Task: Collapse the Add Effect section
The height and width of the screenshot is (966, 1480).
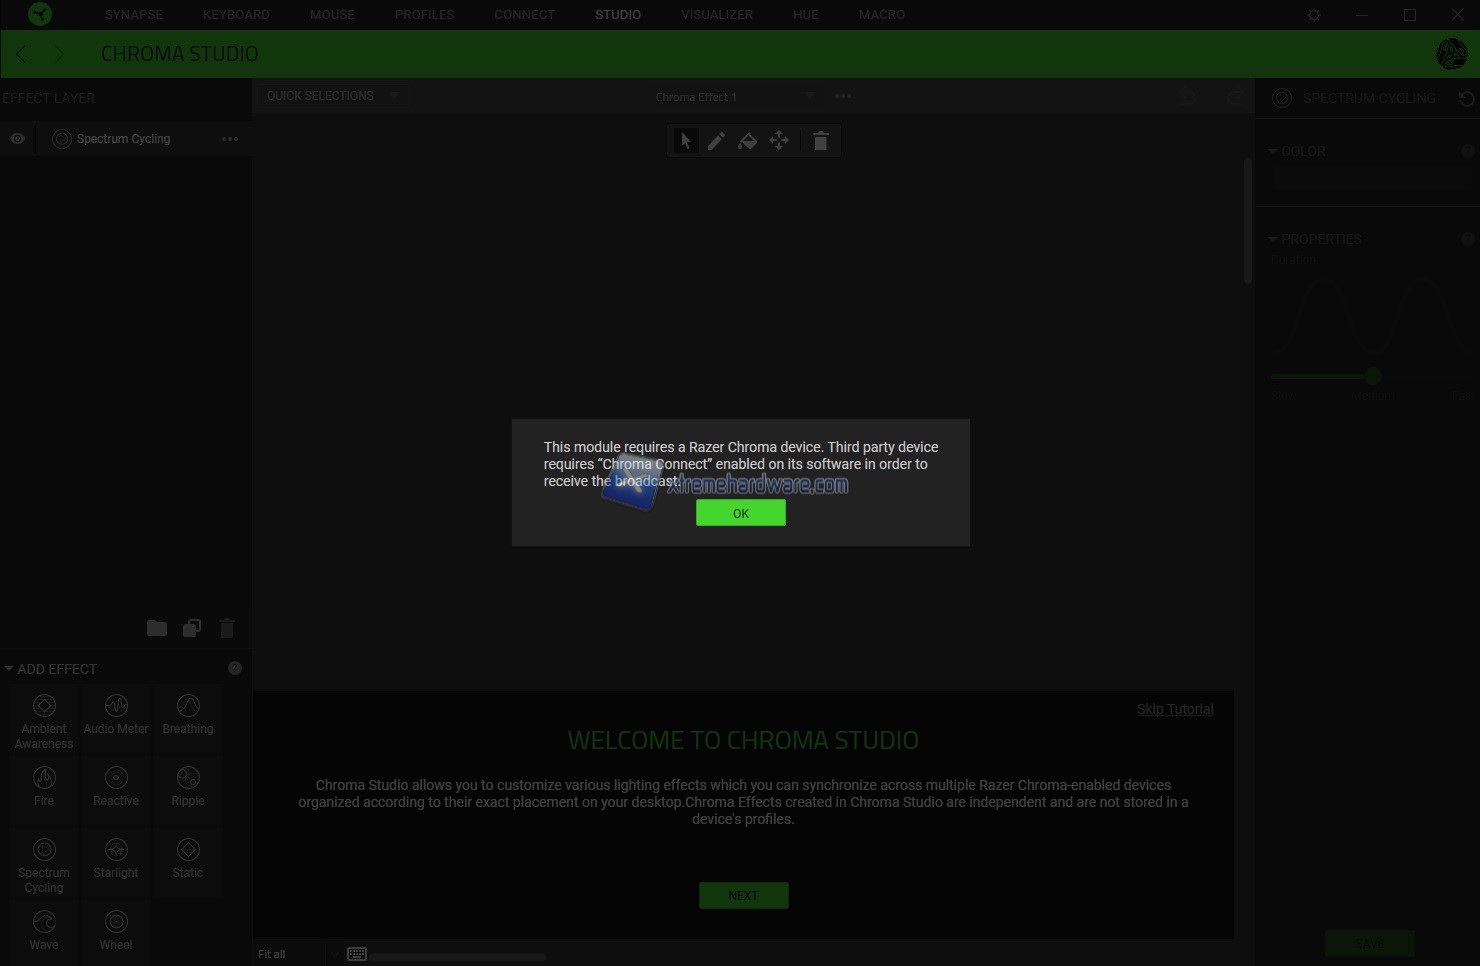Action: 9,669
